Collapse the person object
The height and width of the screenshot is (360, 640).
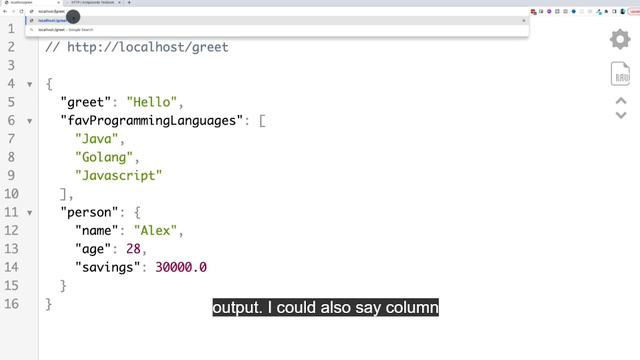(29, 213)
